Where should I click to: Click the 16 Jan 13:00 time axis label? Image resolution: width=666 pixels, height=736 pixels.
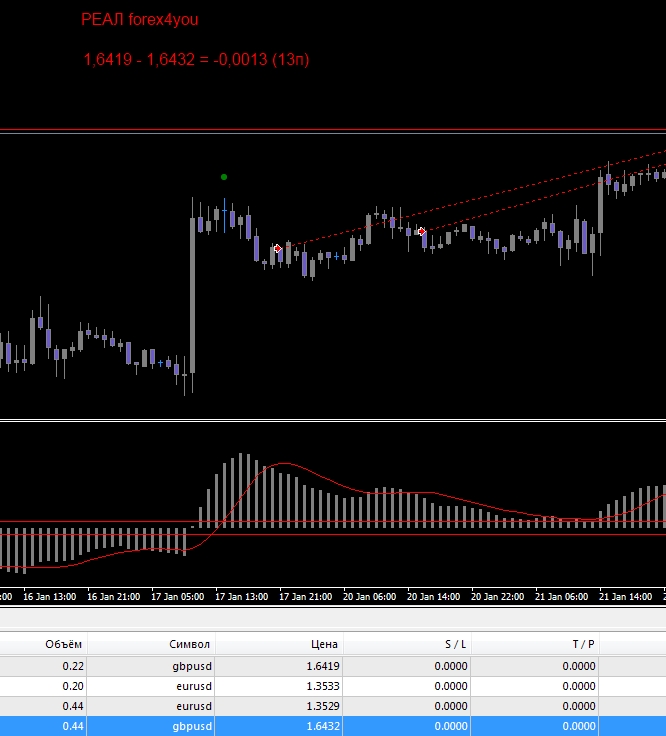click(x=49, y=597)
